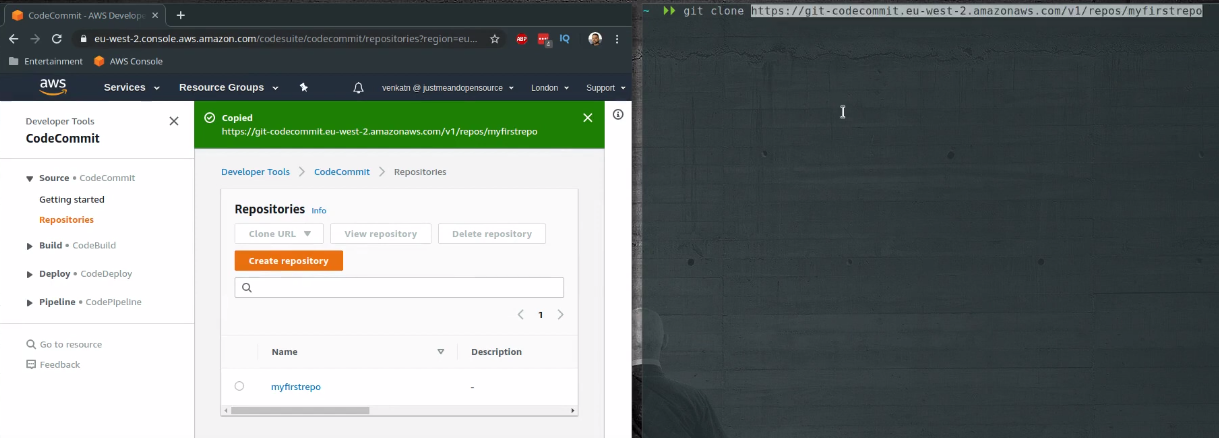Go forward in the browser
Viewport: 1219px width, 438px height.
(x=35, y=39)
